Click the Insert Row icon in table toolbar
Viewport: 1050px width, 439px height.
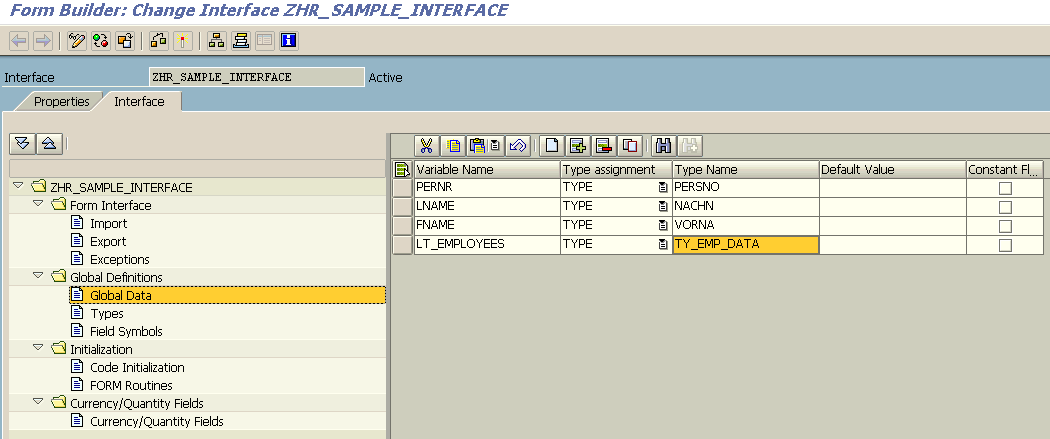tap(578, 146)
